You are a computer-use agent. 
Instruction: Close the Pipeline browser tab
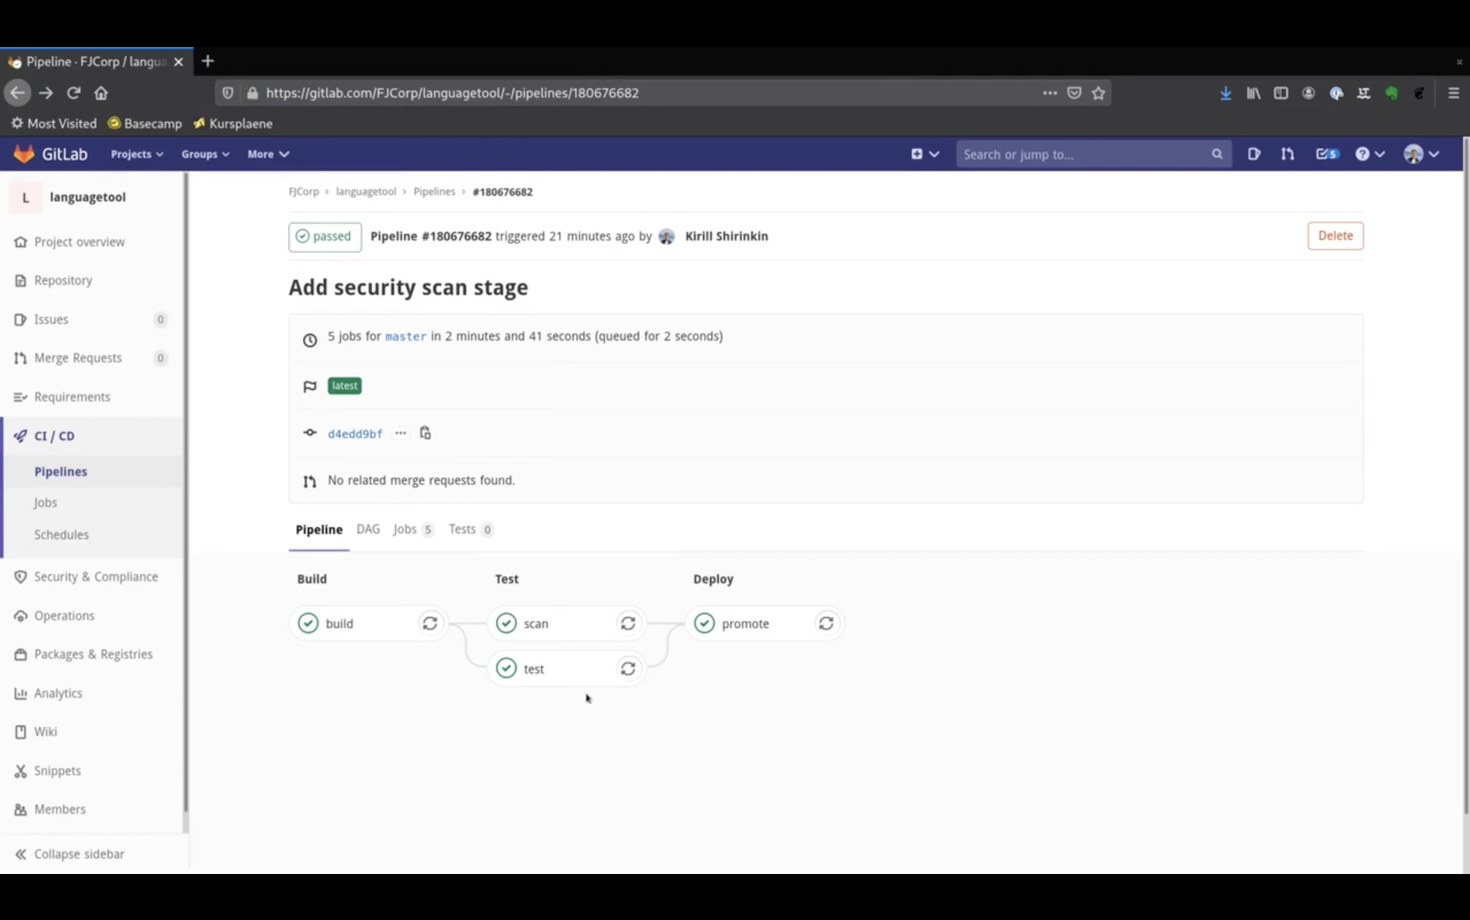click(x=178, y=61)
